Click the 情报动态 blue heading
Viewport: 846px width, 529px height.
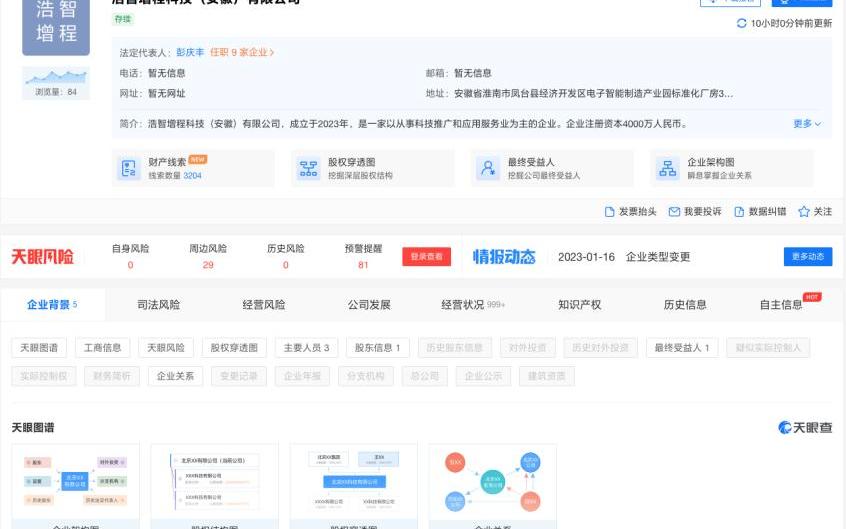(x=504, y=256)
